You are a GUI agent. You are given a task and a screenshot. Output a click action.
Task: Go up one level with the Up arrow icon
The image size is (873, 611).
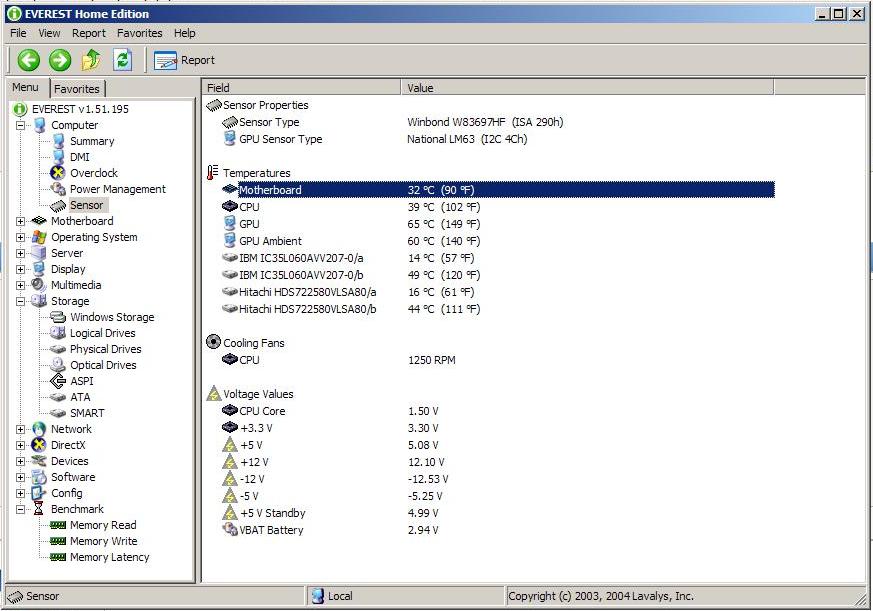point(91,60)
